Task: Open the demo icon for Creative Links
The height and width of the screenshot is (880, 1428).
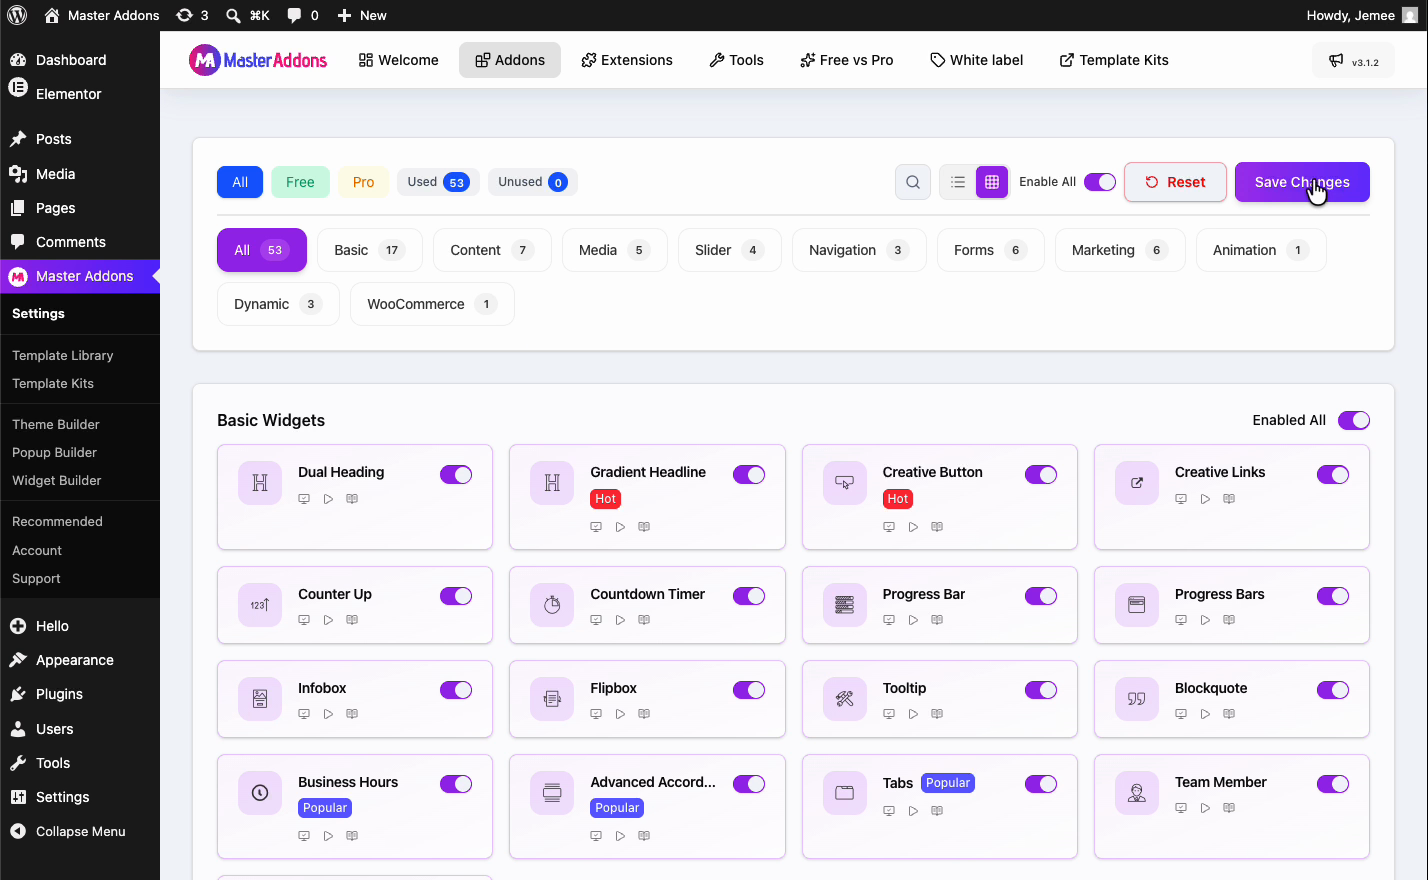Action: [1181, 499]
